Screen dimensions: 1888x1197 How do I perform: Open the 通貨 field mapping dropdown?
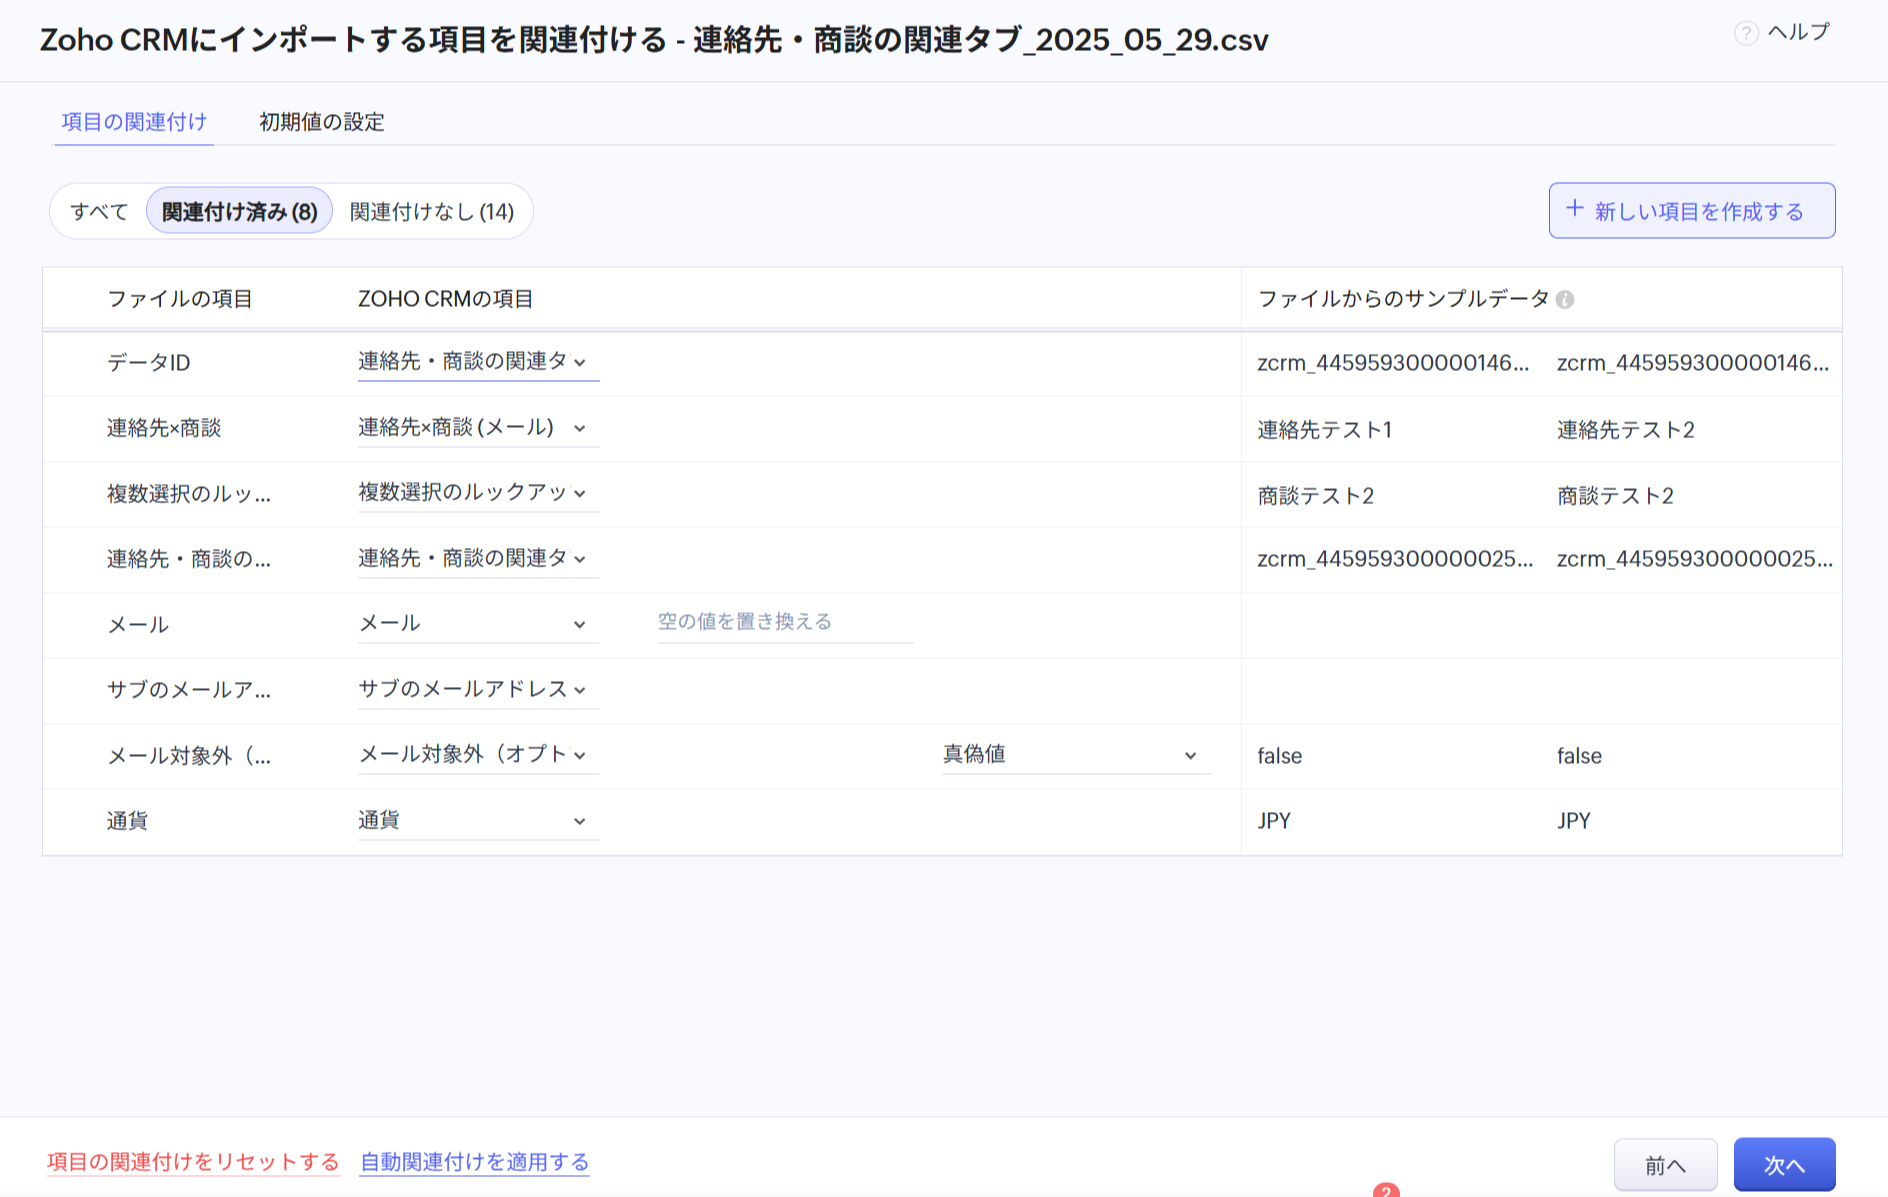click(472, 821)
